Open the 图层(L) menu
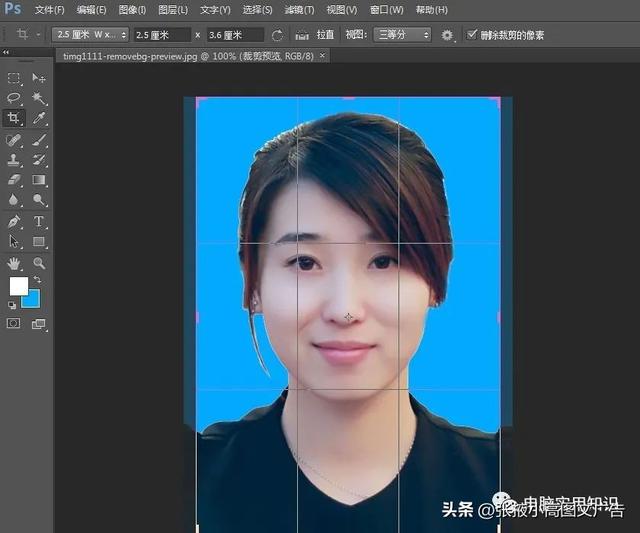640x533 pixels. 173,10
